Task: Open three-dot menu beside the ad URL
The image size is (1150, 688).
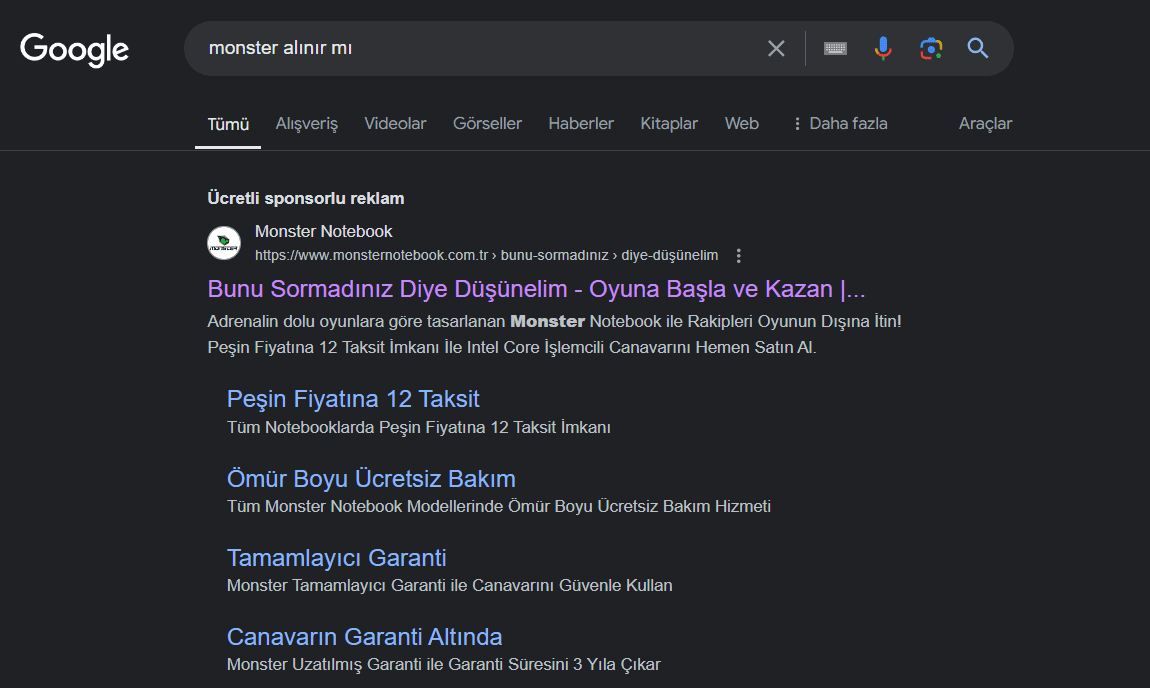Action: [739, 255]
